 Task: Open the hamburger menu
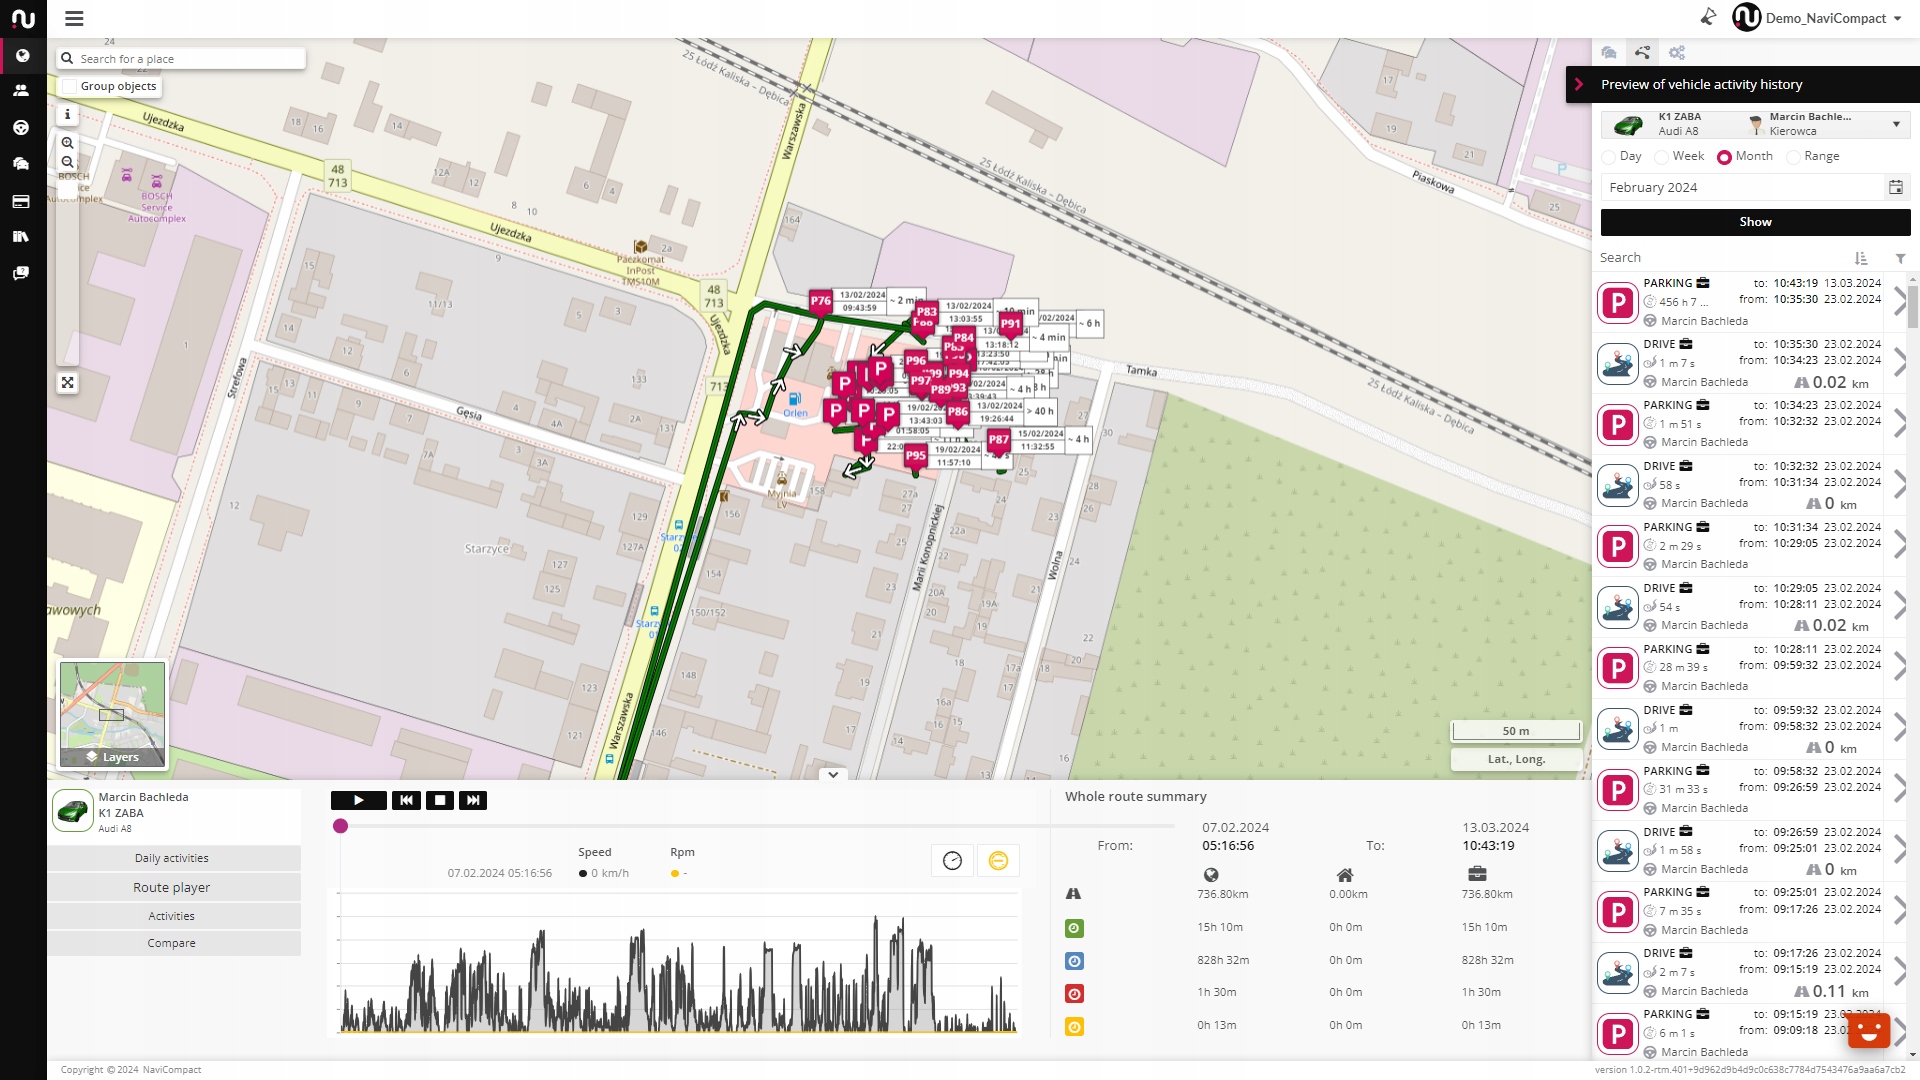74,18
